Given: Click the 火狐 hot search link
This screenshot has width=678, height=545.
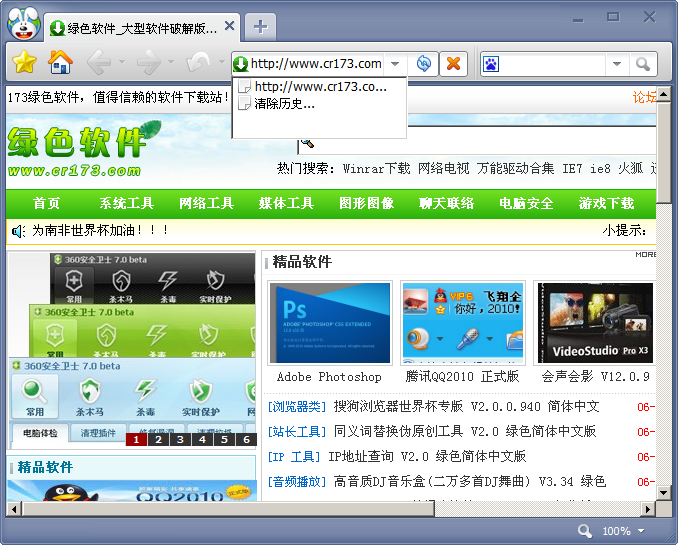Looking at the screenshot, I should 630,168.
